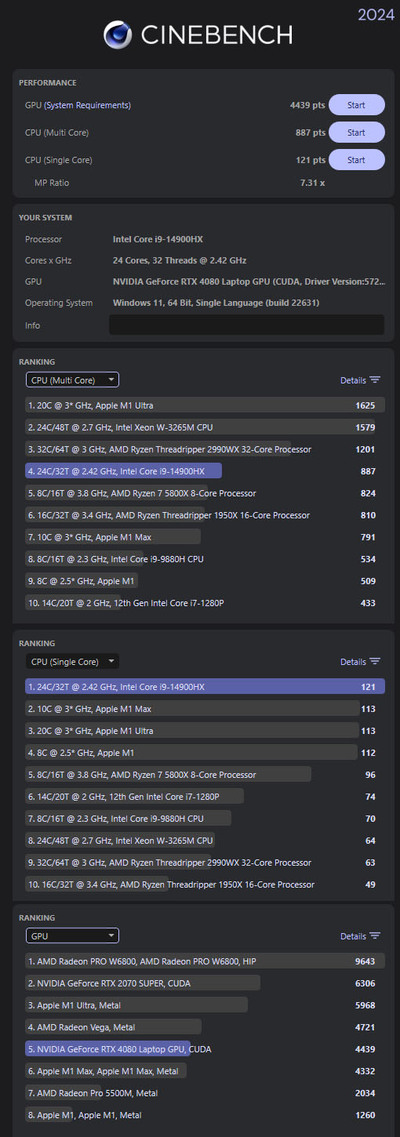
Task: Click the Cinebench logo icon
Action: tap(117, 35)
